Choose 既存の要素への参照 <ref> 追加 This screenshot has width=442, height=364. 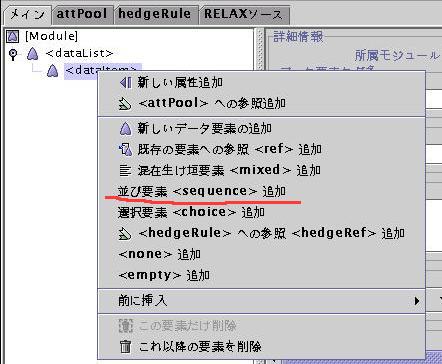261,149
